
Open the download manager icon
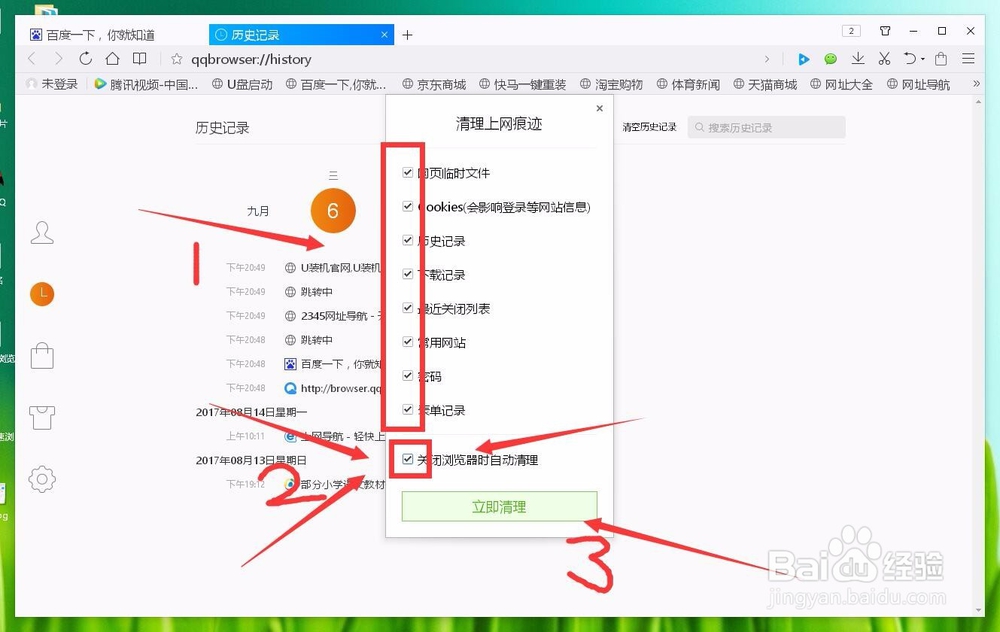(x=858, y=59)
